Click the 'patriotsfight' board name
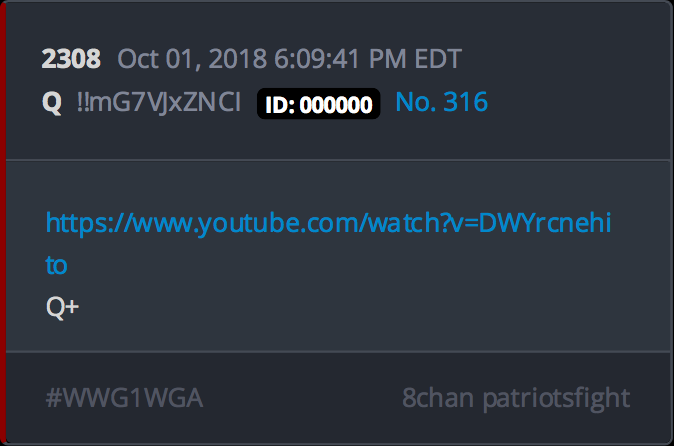Viewport: 674px width, 446px height. [556, 398]
